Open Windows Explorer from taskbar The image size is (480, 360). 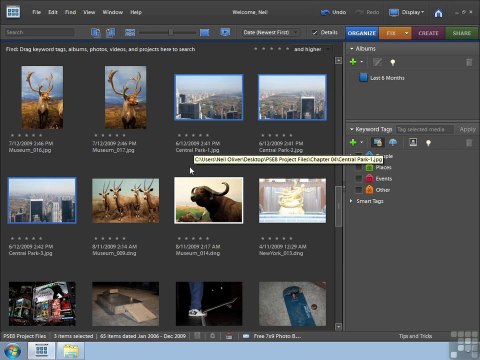click(x=71, y=351)
